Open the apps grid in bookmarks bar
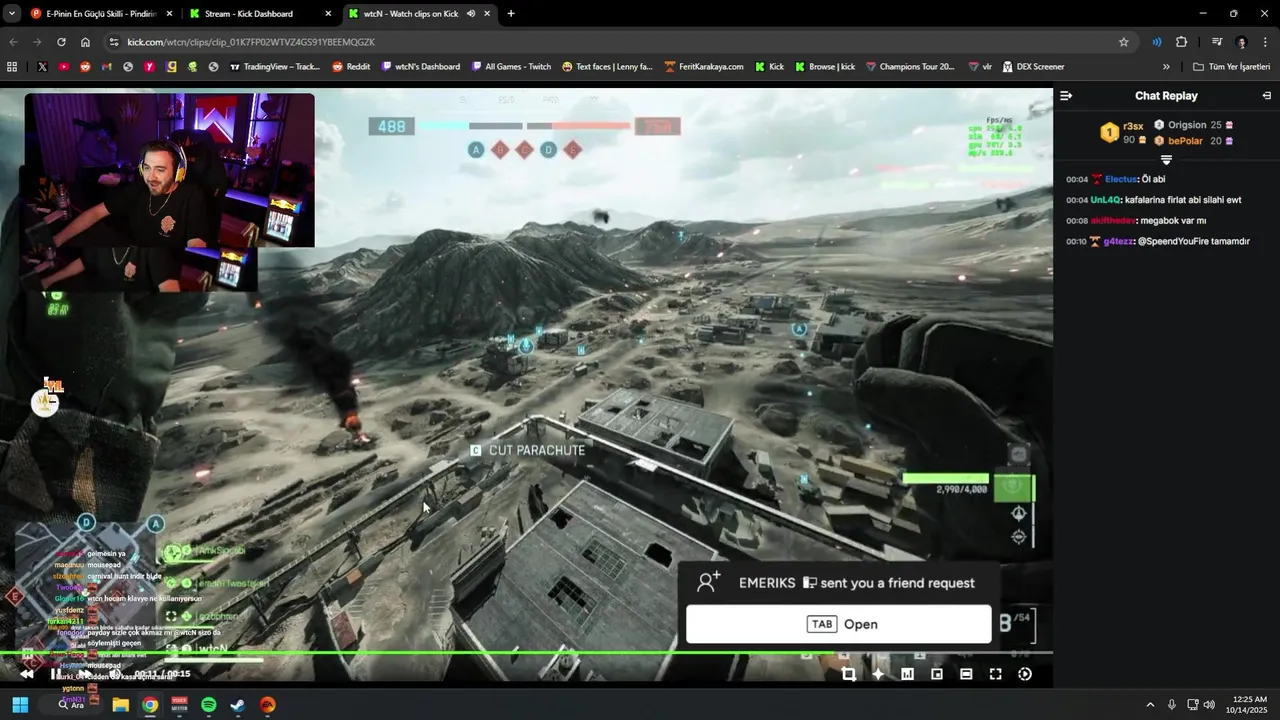Image resolution: width=1280 pixels, height=720 pixels. click(x=12, y=67)
